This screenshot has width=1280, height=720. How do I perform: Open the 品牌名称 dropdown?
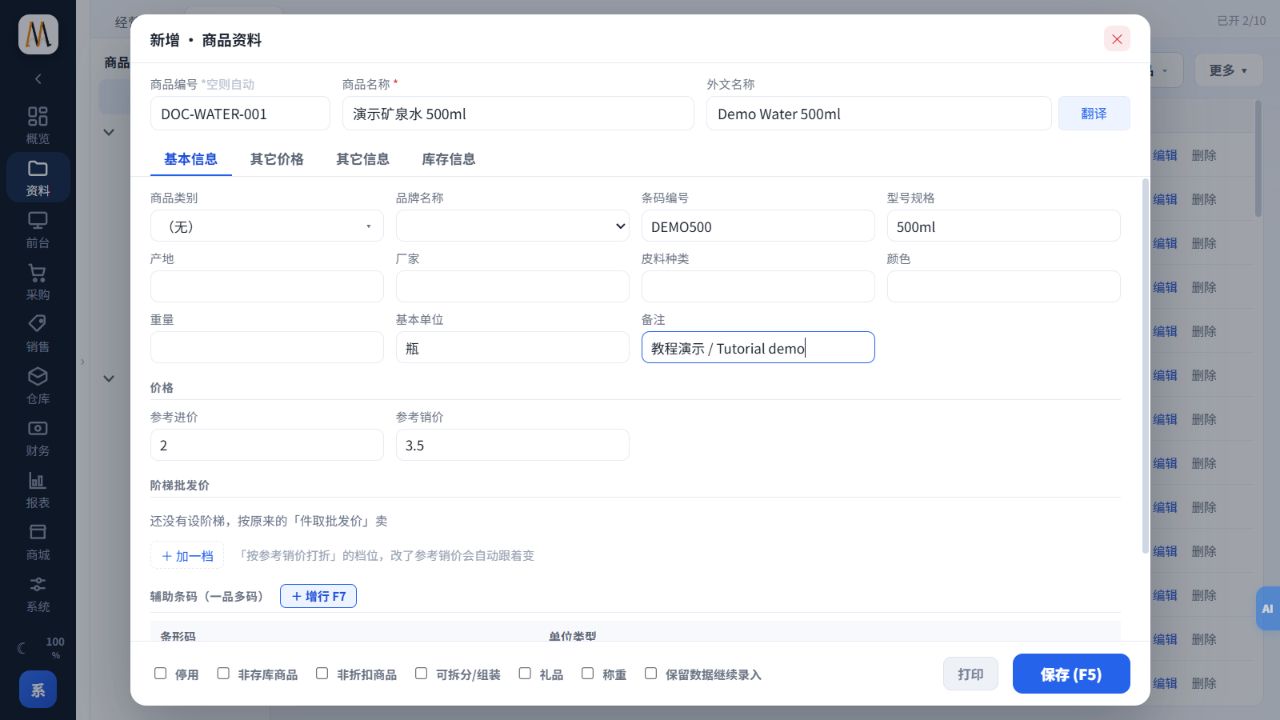tap(513, 226)
